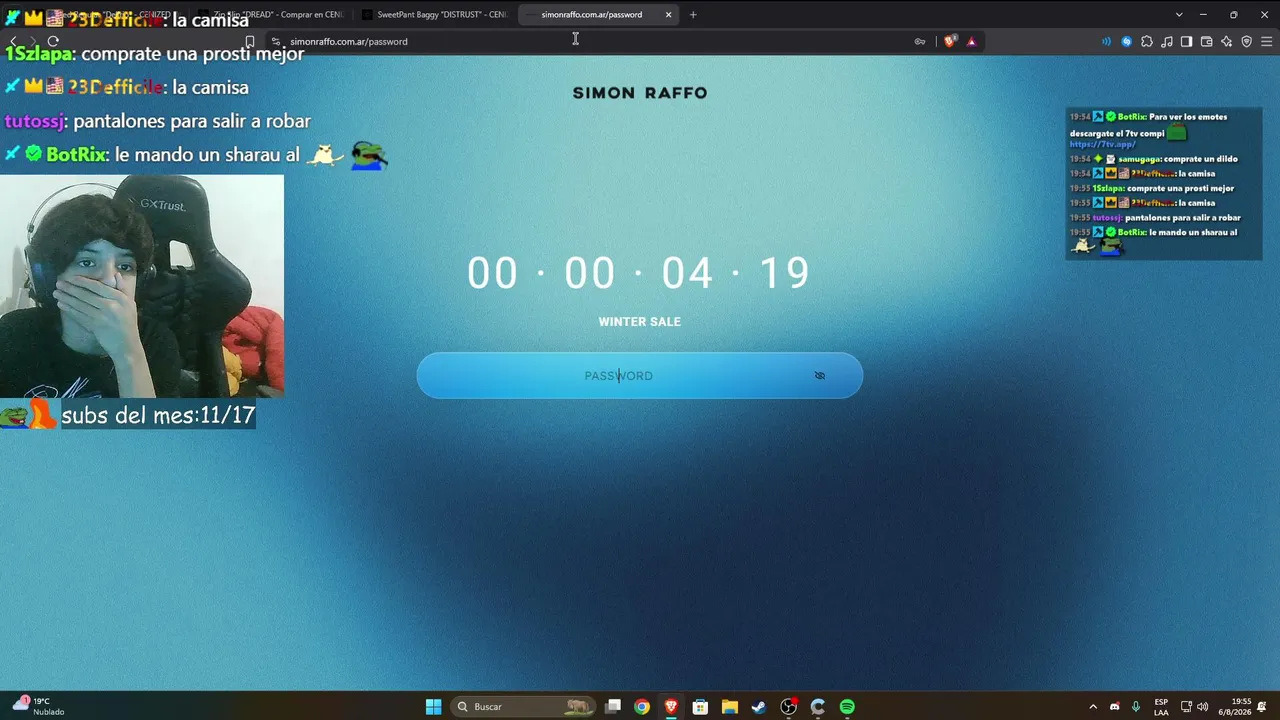Click the blue sound waves extension icon
The height and width of the screenshot is (720, 1280).
coord(1106,42)
